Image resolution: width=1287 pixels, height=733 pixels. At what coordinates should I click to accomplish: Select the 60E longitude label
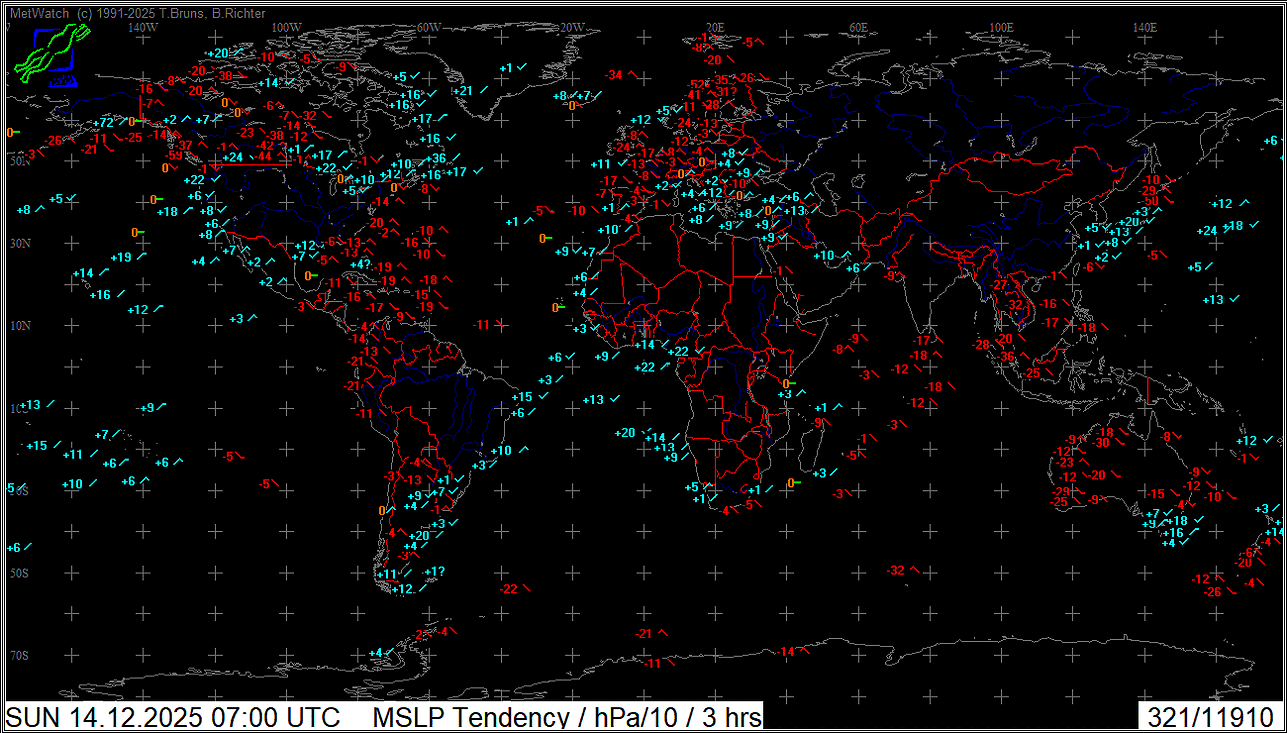click(858, 27)
